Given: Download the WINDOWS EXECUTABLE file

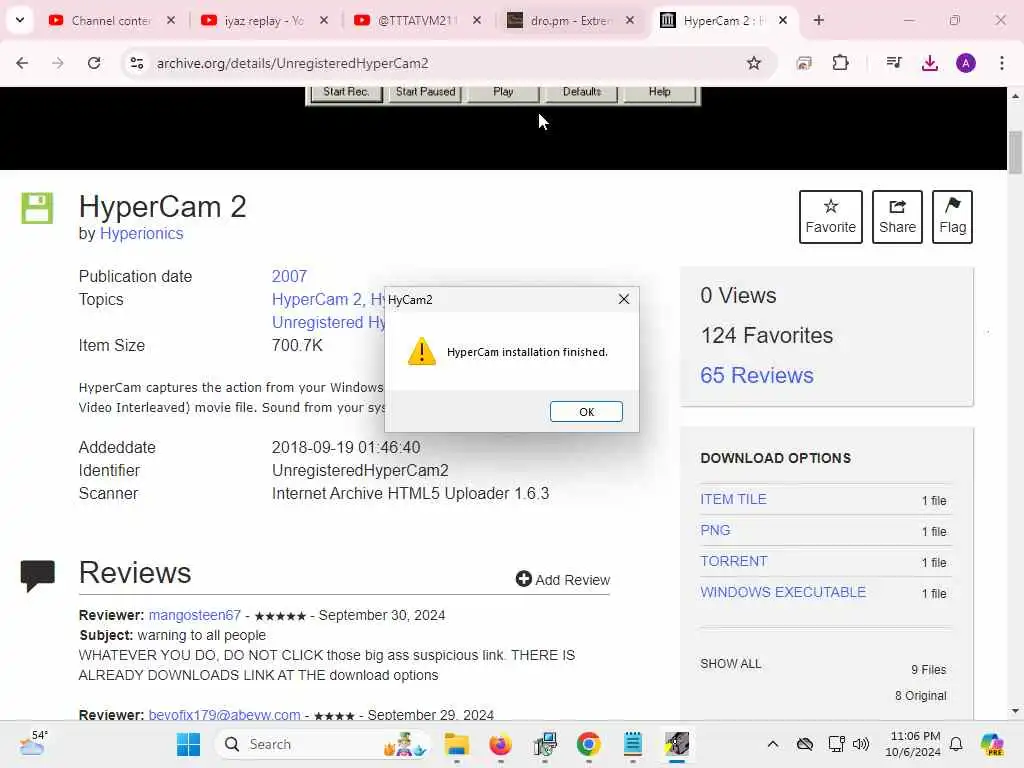Looking at the screenshot, I should [x=783, y=592].
